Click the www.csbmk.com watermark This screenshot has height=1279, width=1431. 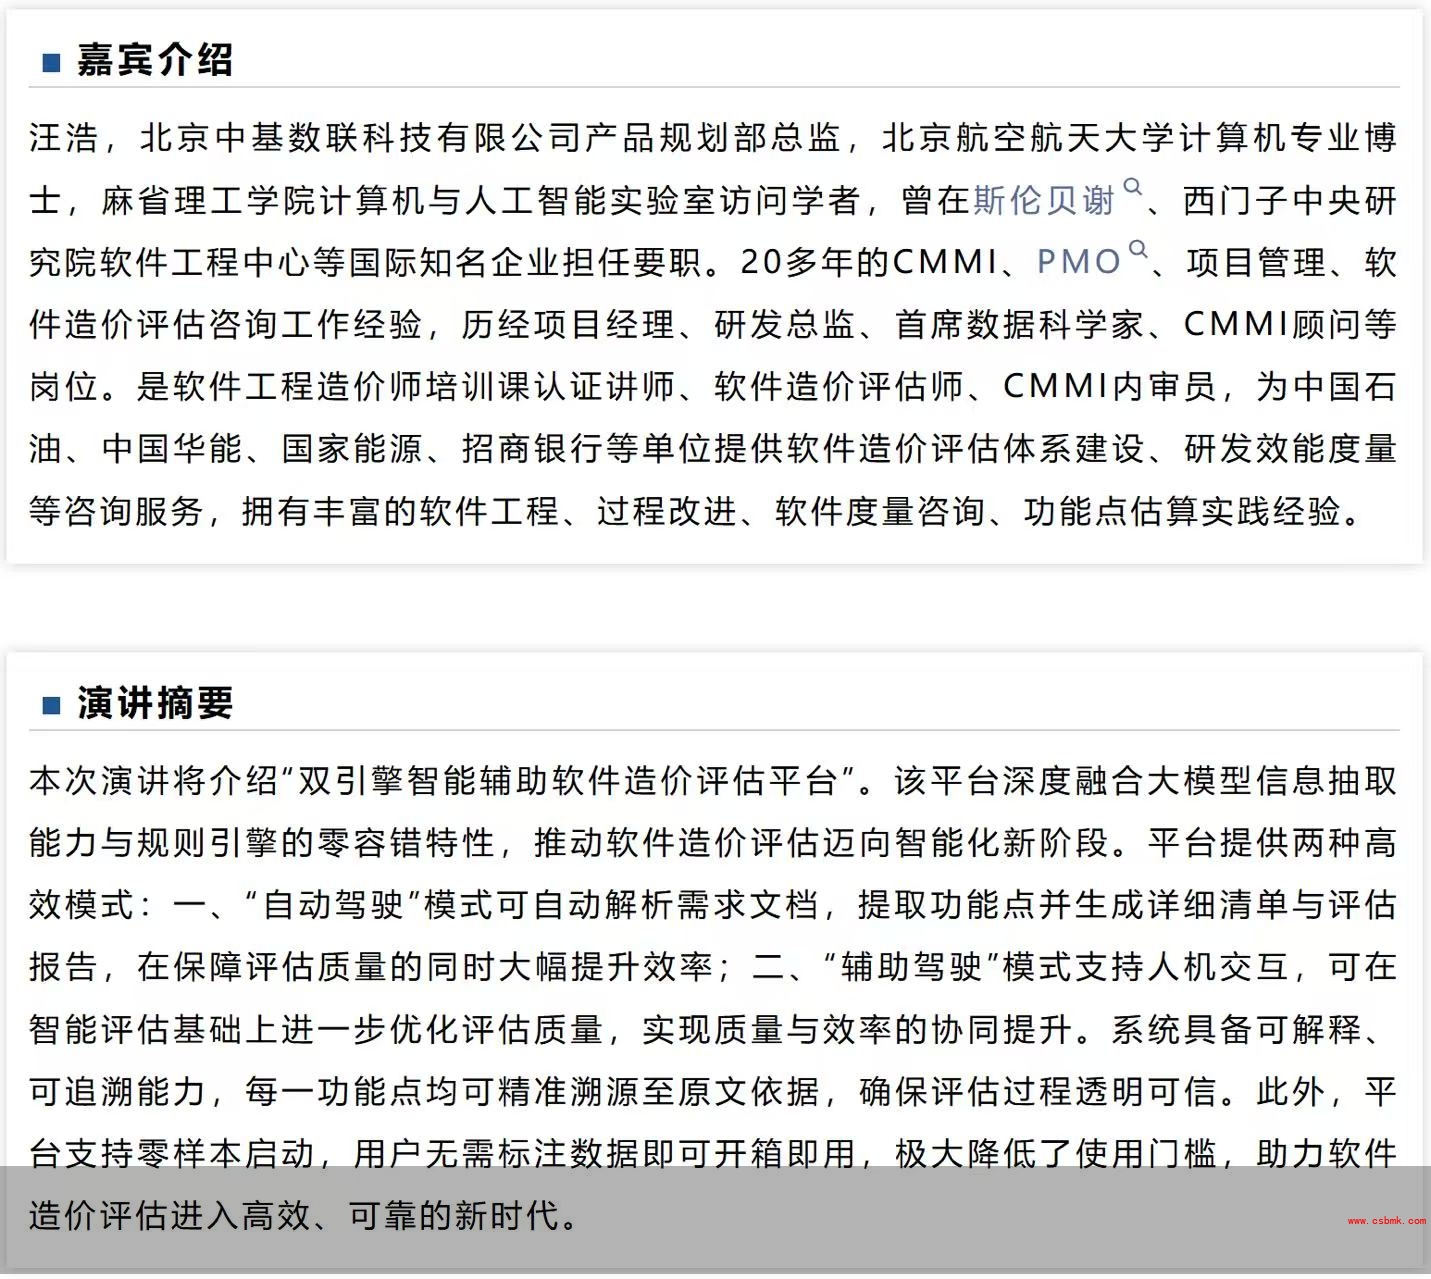click(x=1386, y=1221)
